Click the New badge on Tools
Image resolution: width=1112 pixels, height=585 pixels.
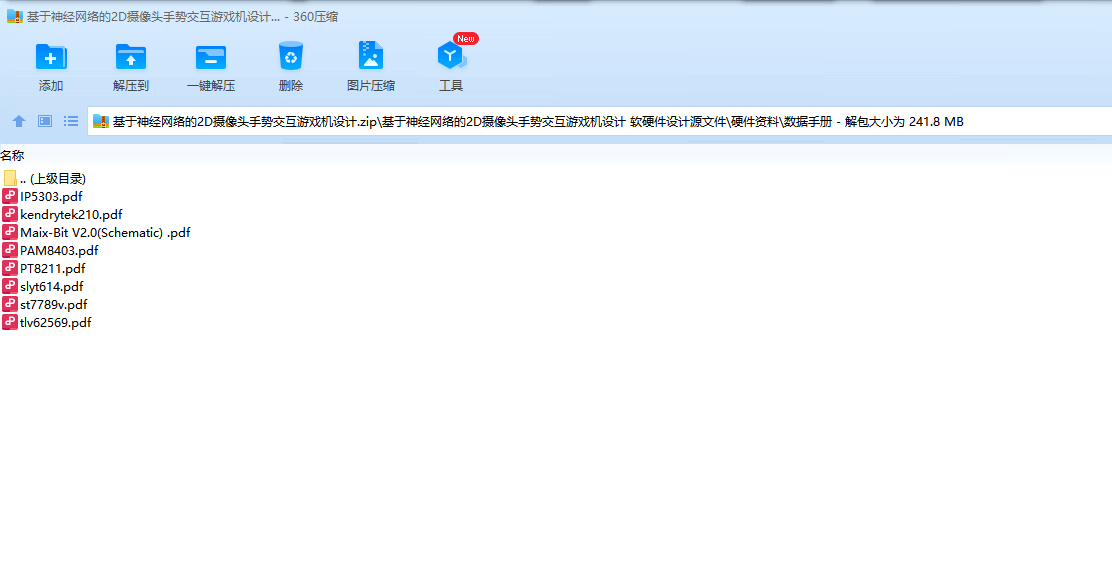(466, 39)
